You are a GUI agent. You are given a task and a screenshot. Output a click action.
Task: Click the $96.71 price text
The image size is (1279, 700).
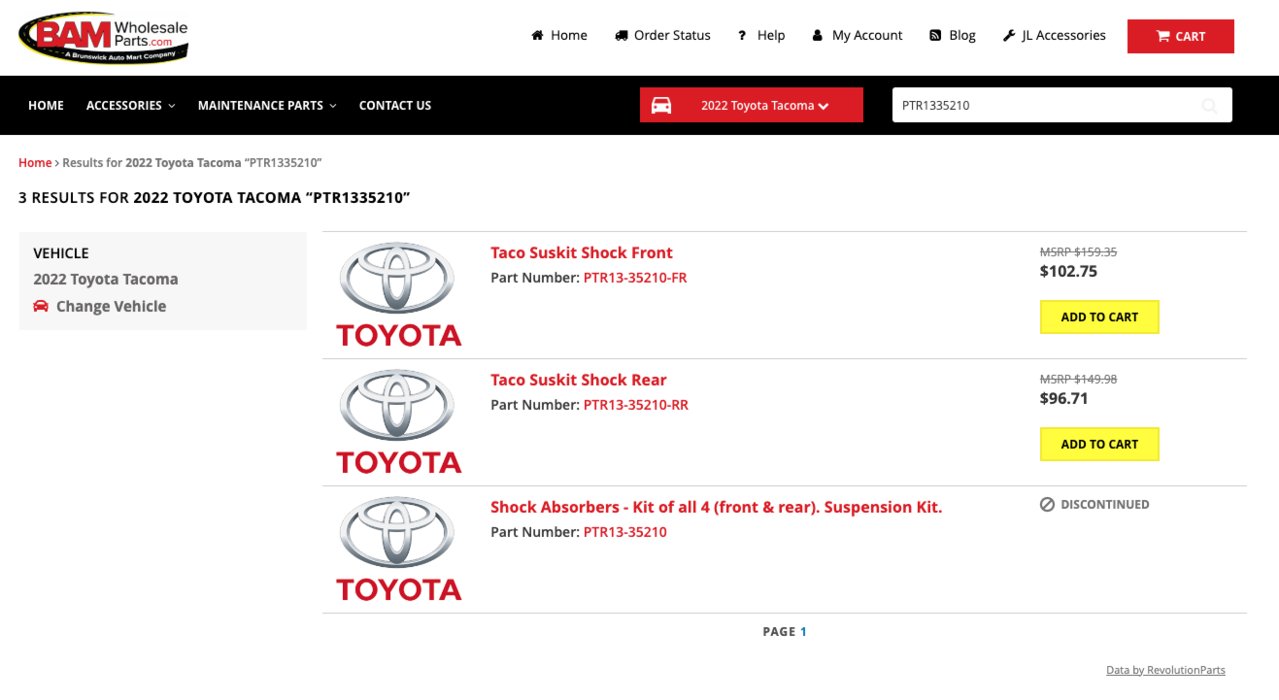pos(1064,398)
